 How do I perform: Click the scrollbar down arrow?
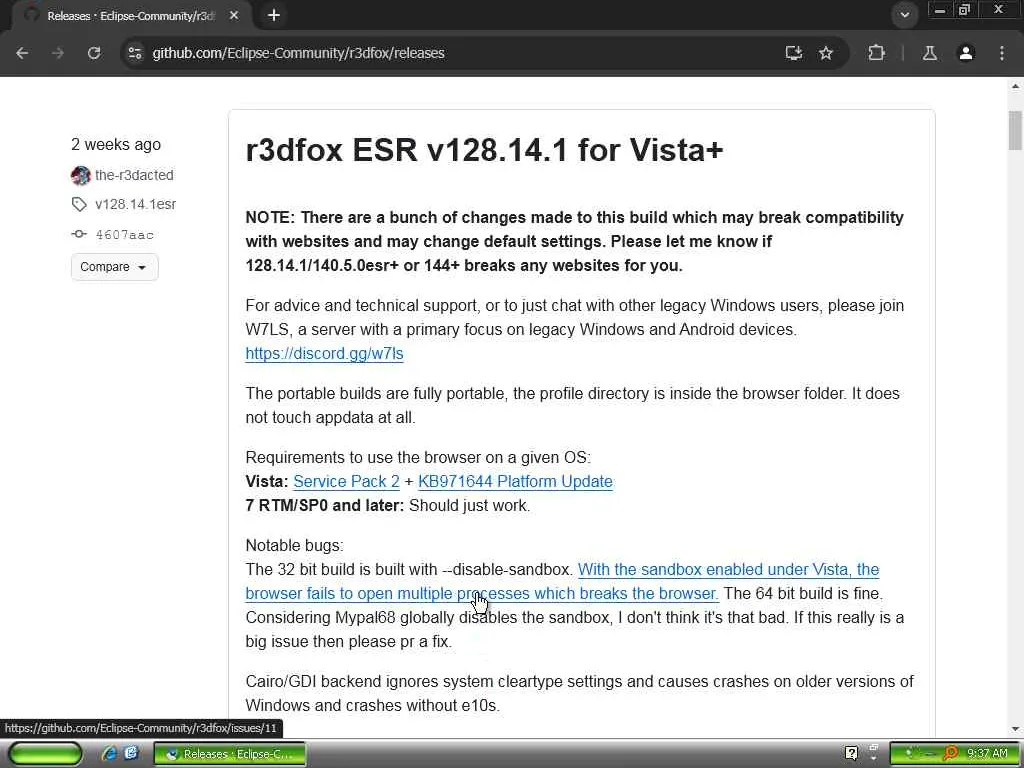point(1015,729)
